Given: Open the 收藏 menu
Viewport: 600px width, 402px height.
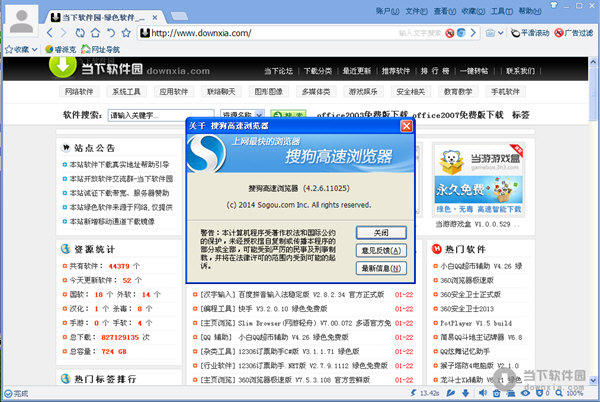Looking at the screenshot, I should 473,11.
